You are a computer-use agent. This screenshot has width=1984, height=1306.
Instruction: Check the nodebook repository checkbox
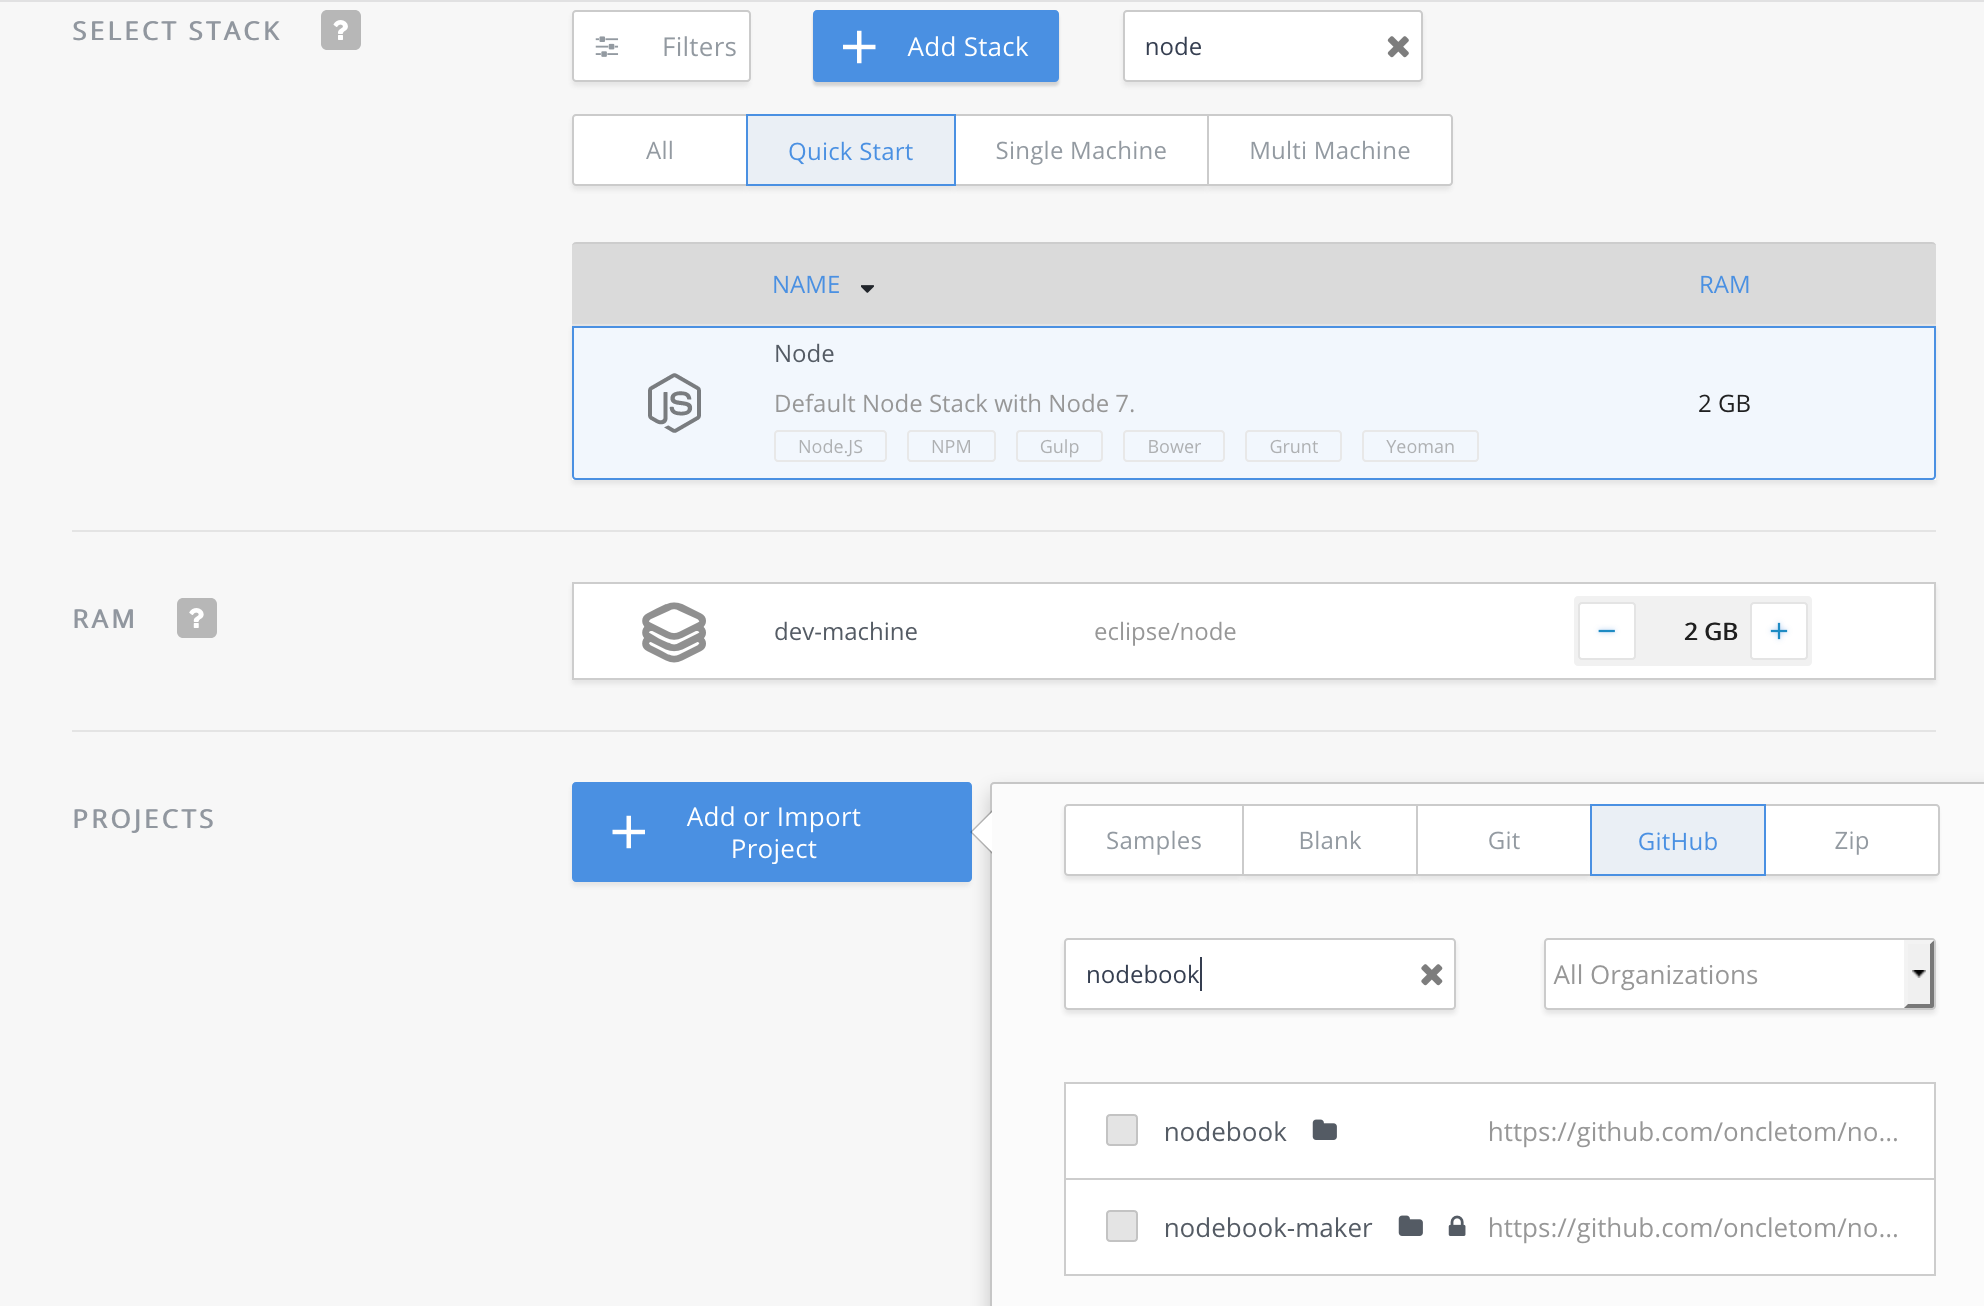pos(1121,1130)
